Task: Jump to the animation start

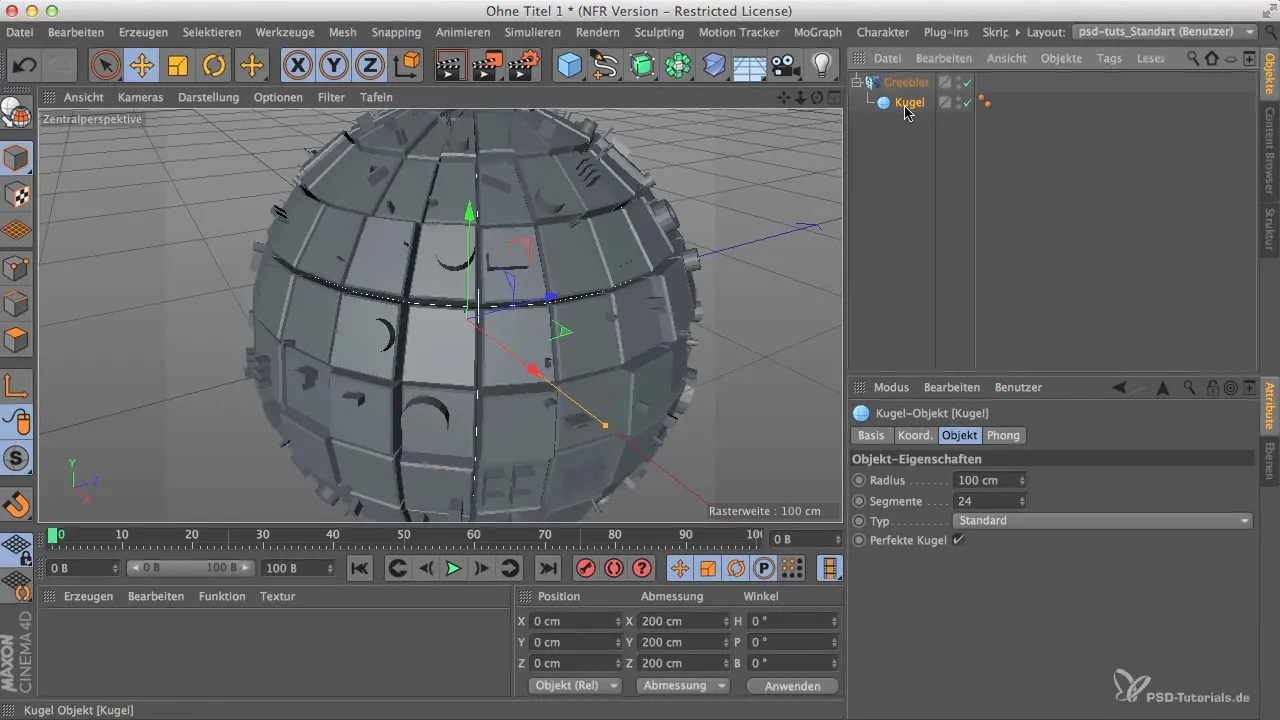Action: [x=360, y=568]
